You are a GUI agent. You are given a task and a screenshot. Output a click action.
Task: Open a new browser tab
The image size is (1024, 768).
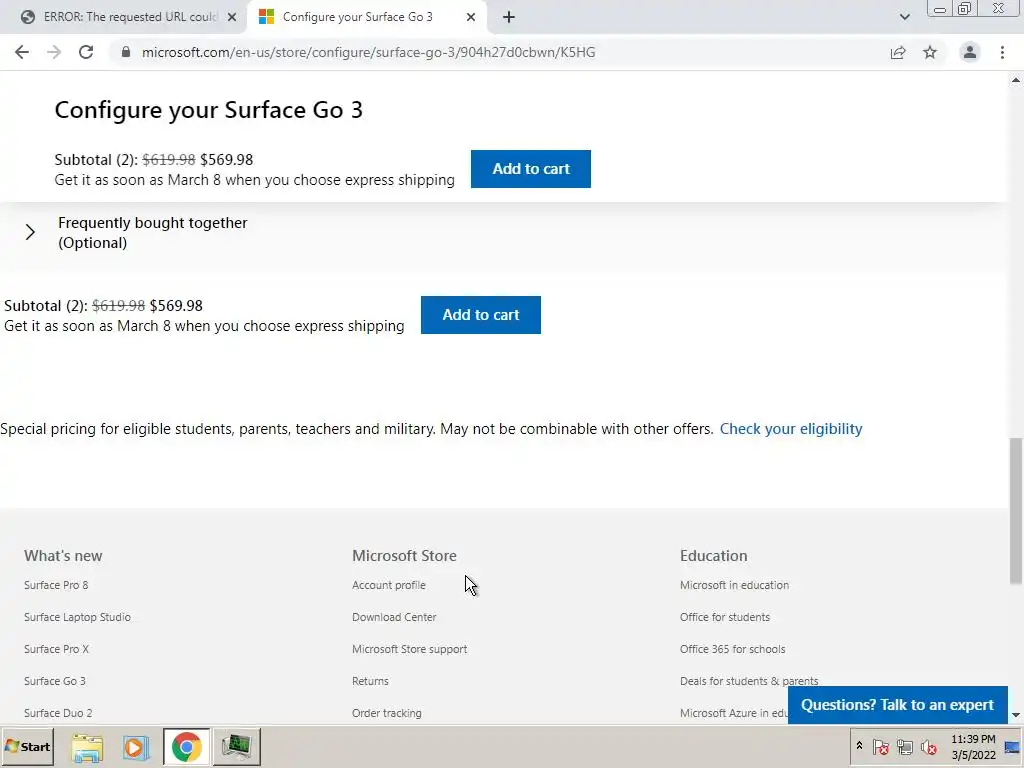click(x=509, y=17)
